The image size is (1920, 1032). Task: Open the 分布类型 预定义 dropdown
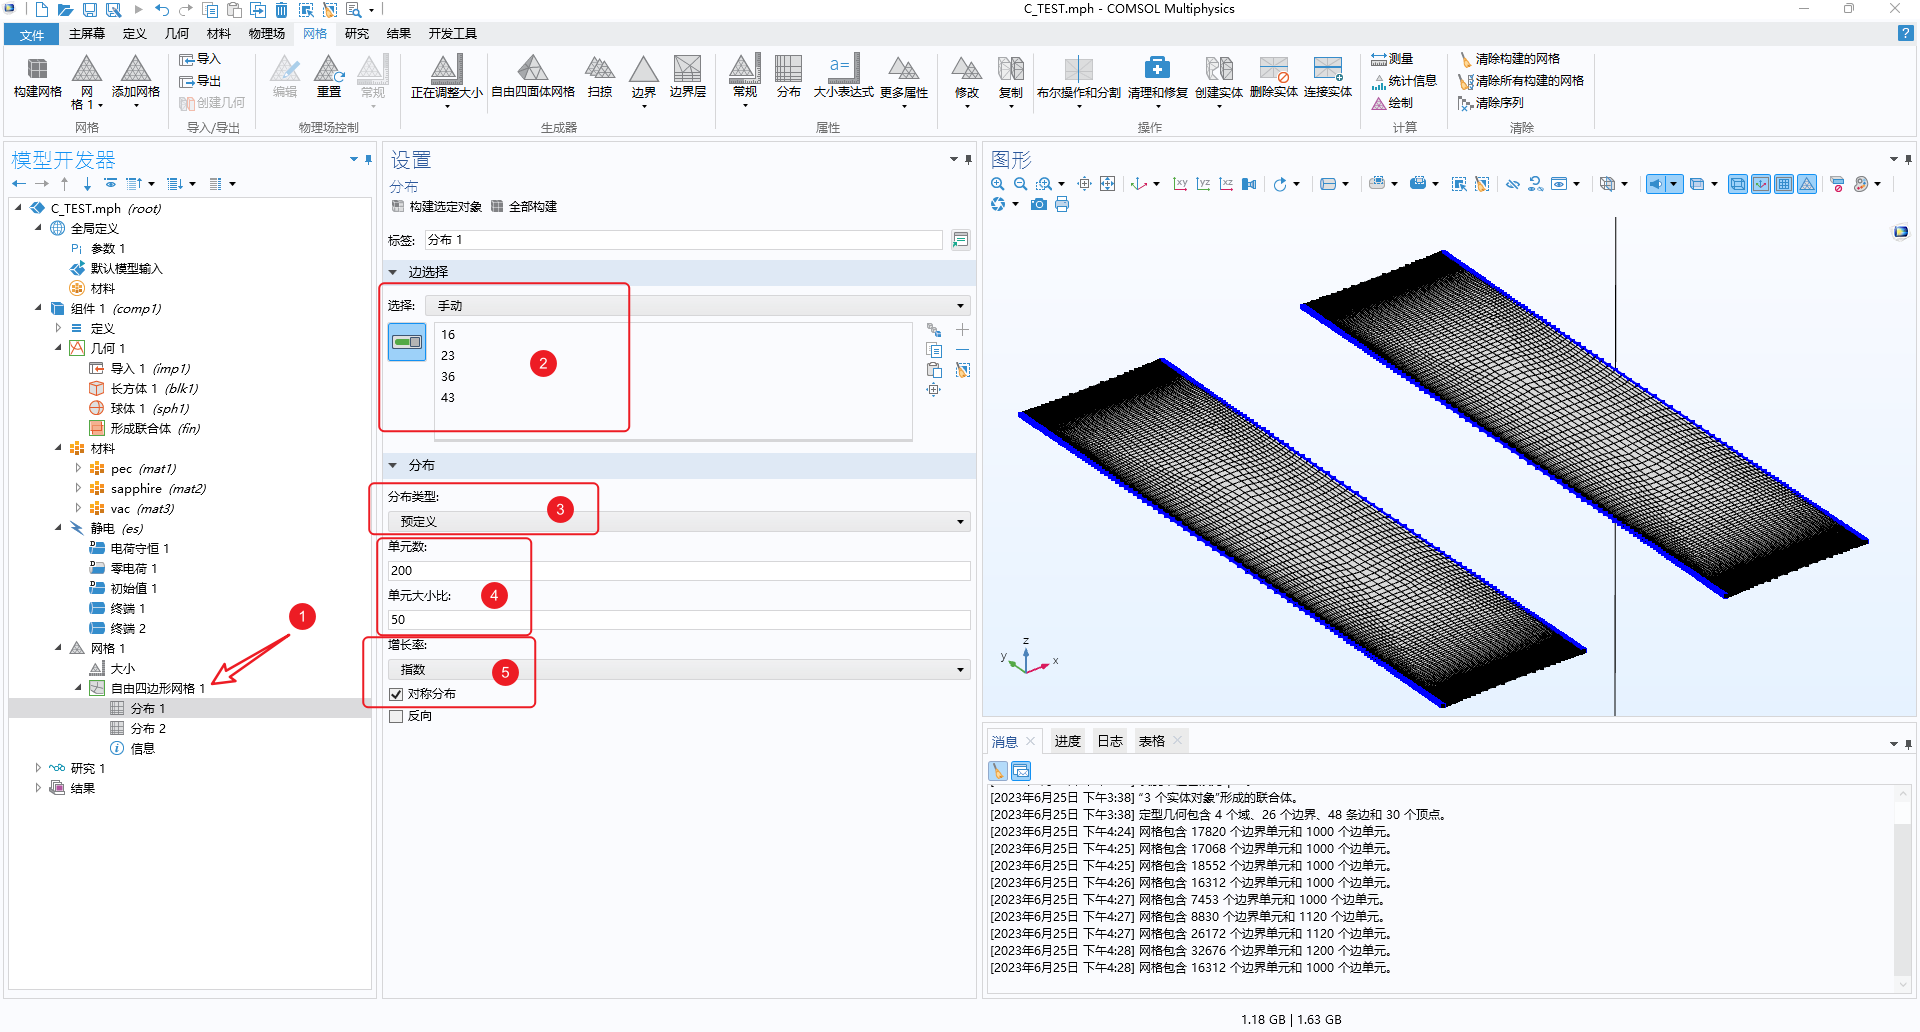coord(679,522)
